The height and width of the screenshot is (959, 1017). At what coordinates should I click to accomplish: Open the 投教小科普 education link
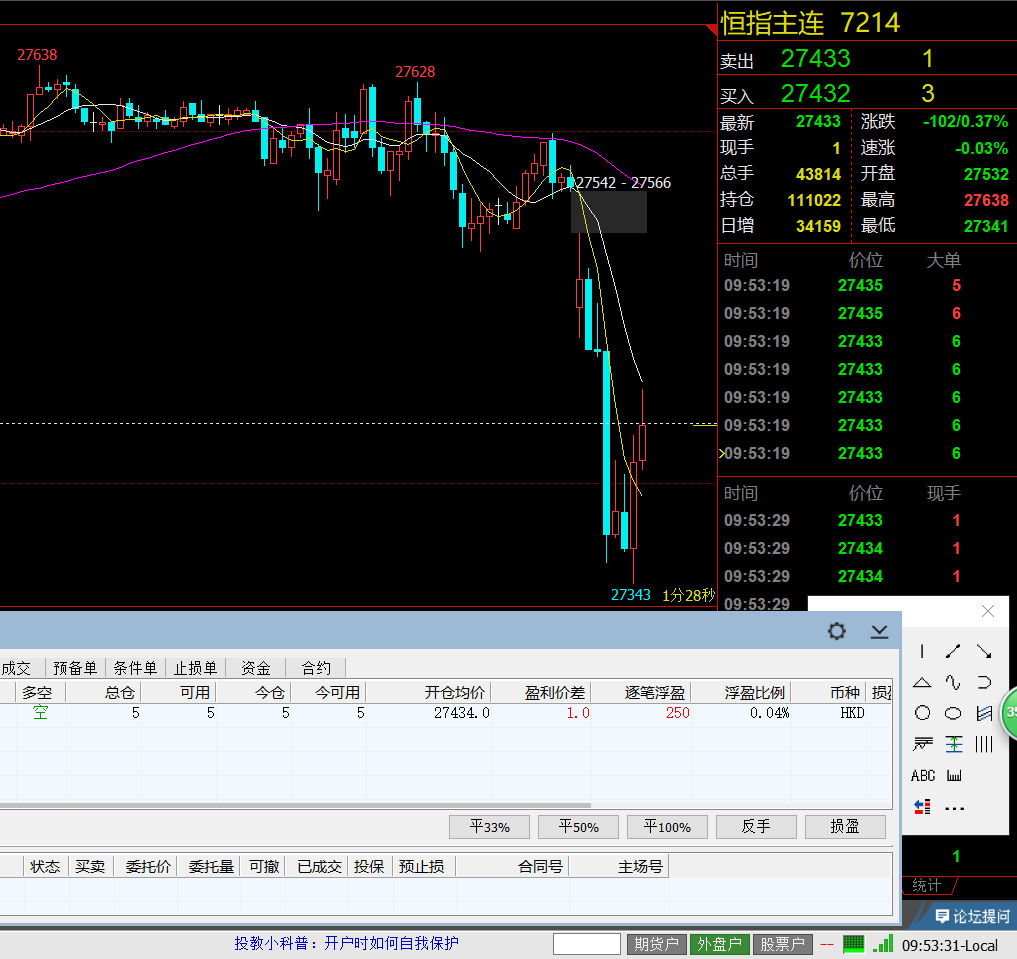click(x=346, y=943)
